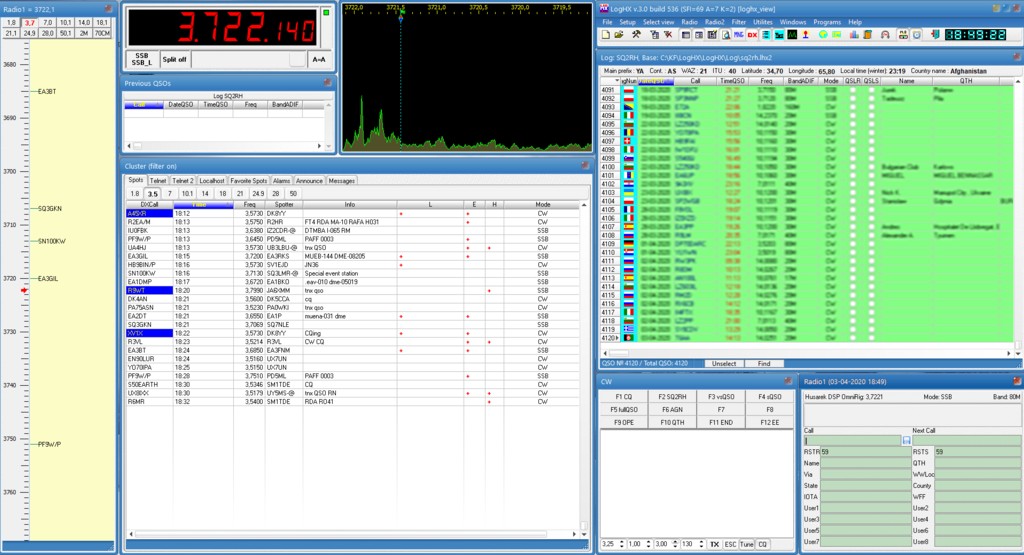Screen dimensions: 1024x555
Task: Click the red DX toolbar icon
Action: coord(752,35)
